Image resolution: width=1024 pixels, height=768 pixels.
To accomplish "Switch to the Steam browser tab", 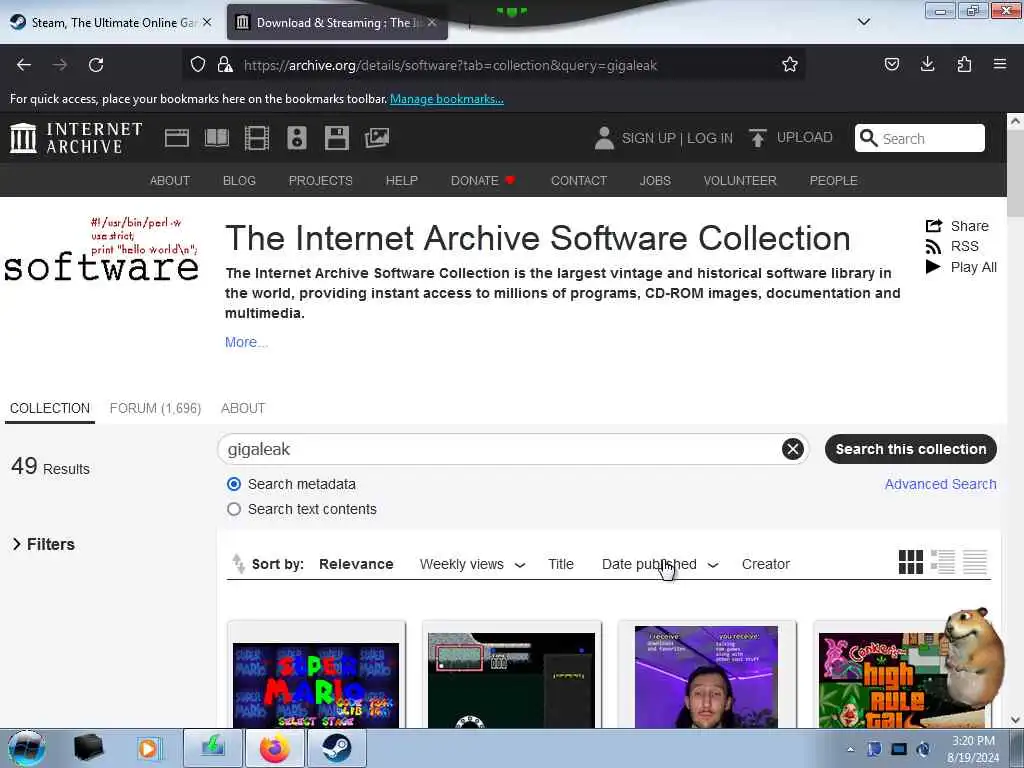I will click(x=111, y=22).
